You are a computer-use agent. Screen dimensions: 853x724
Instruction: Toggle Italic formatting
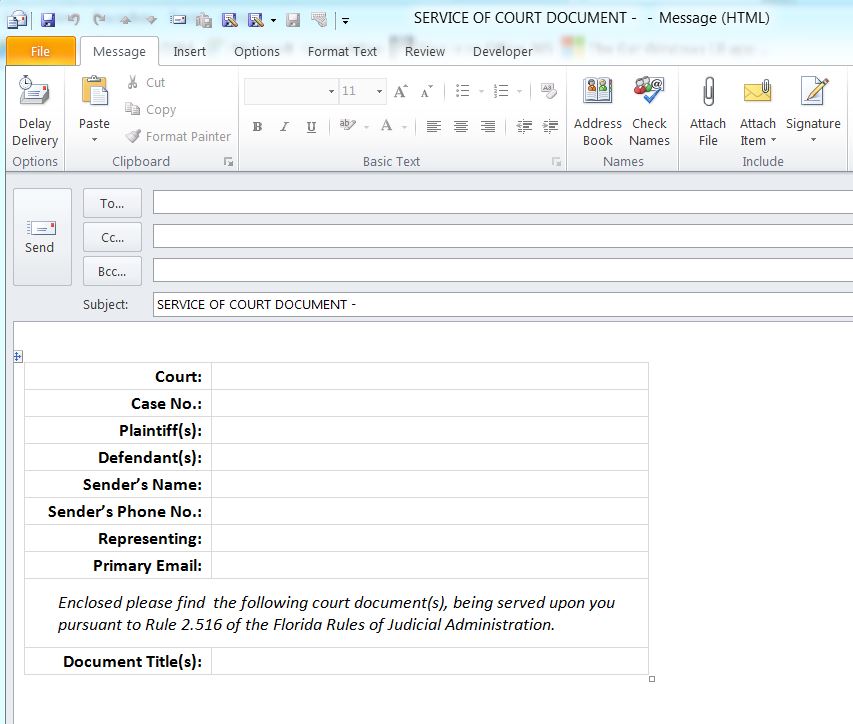tap(284, 127)
